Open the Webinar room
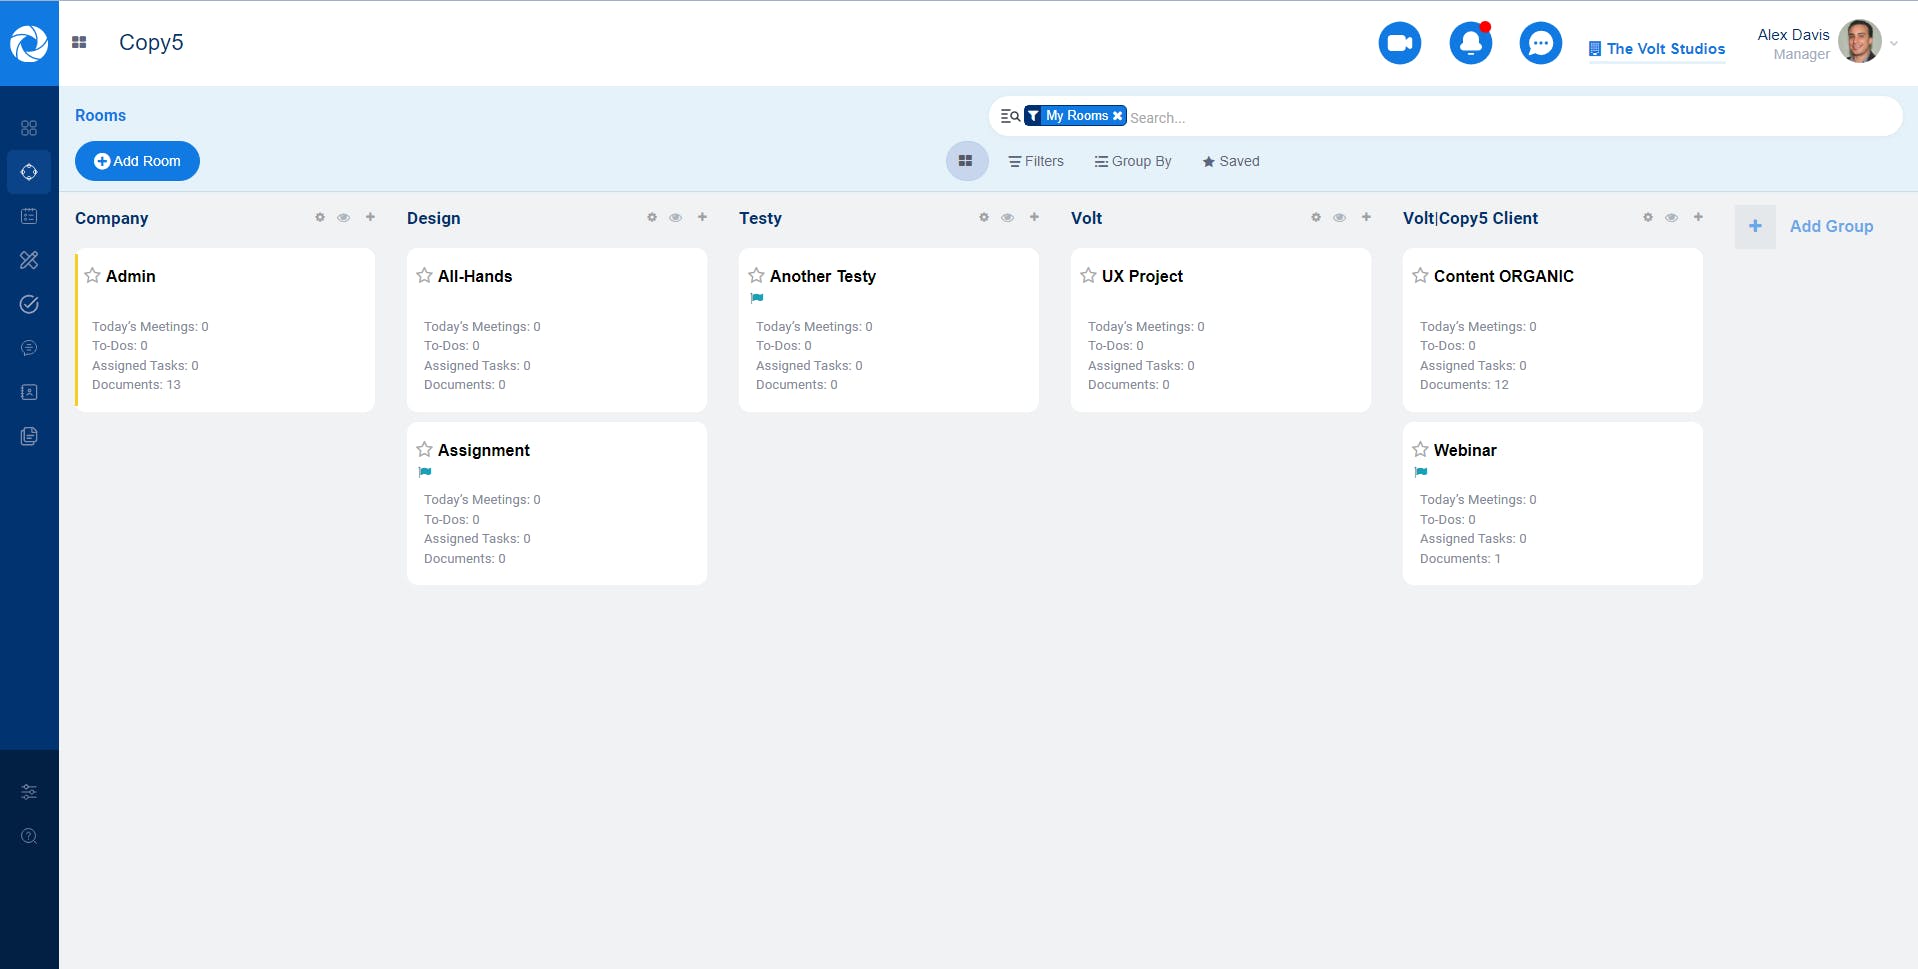Screen dimensions: 1918x969 (x=1553, y=503)
